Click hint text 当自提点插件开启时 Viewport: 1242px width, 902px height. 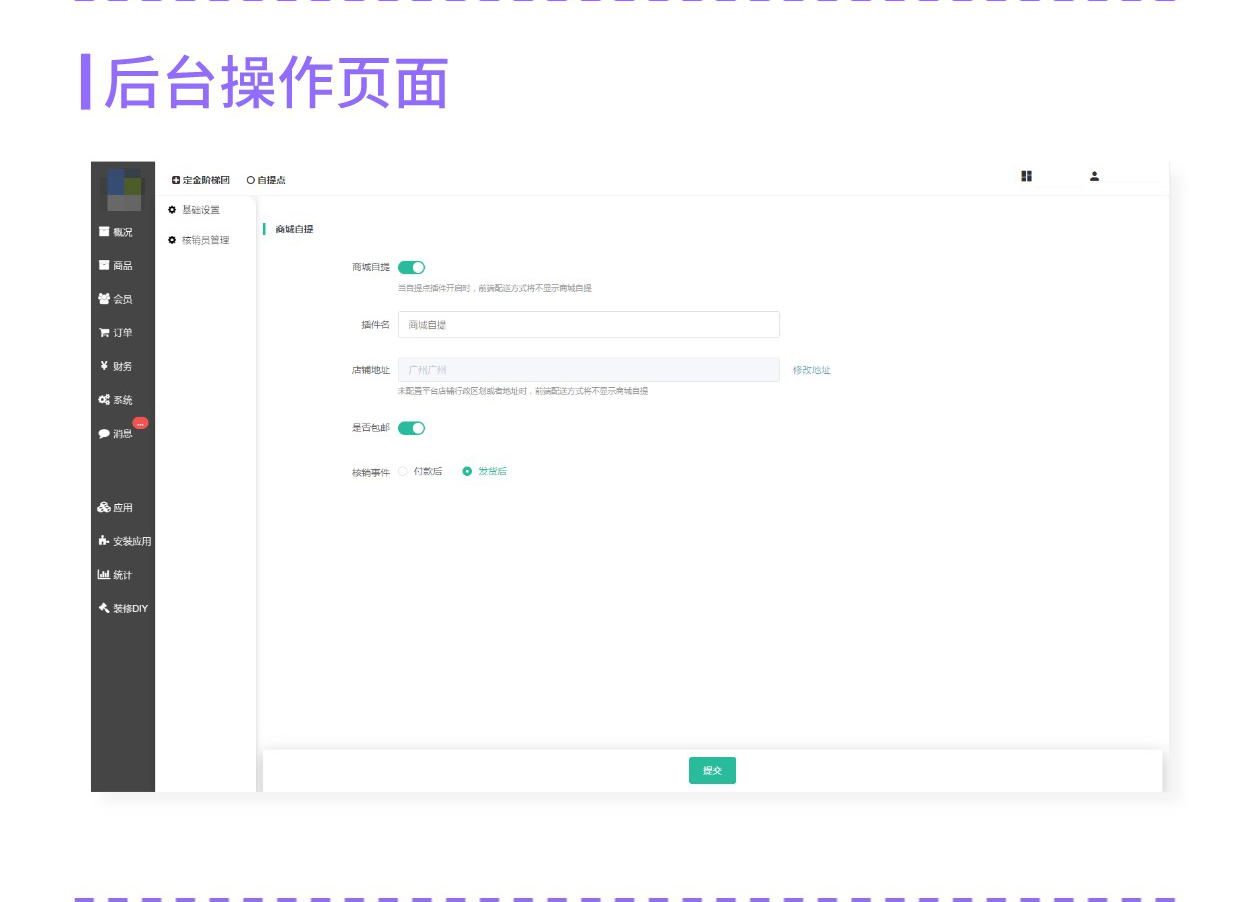495,288
